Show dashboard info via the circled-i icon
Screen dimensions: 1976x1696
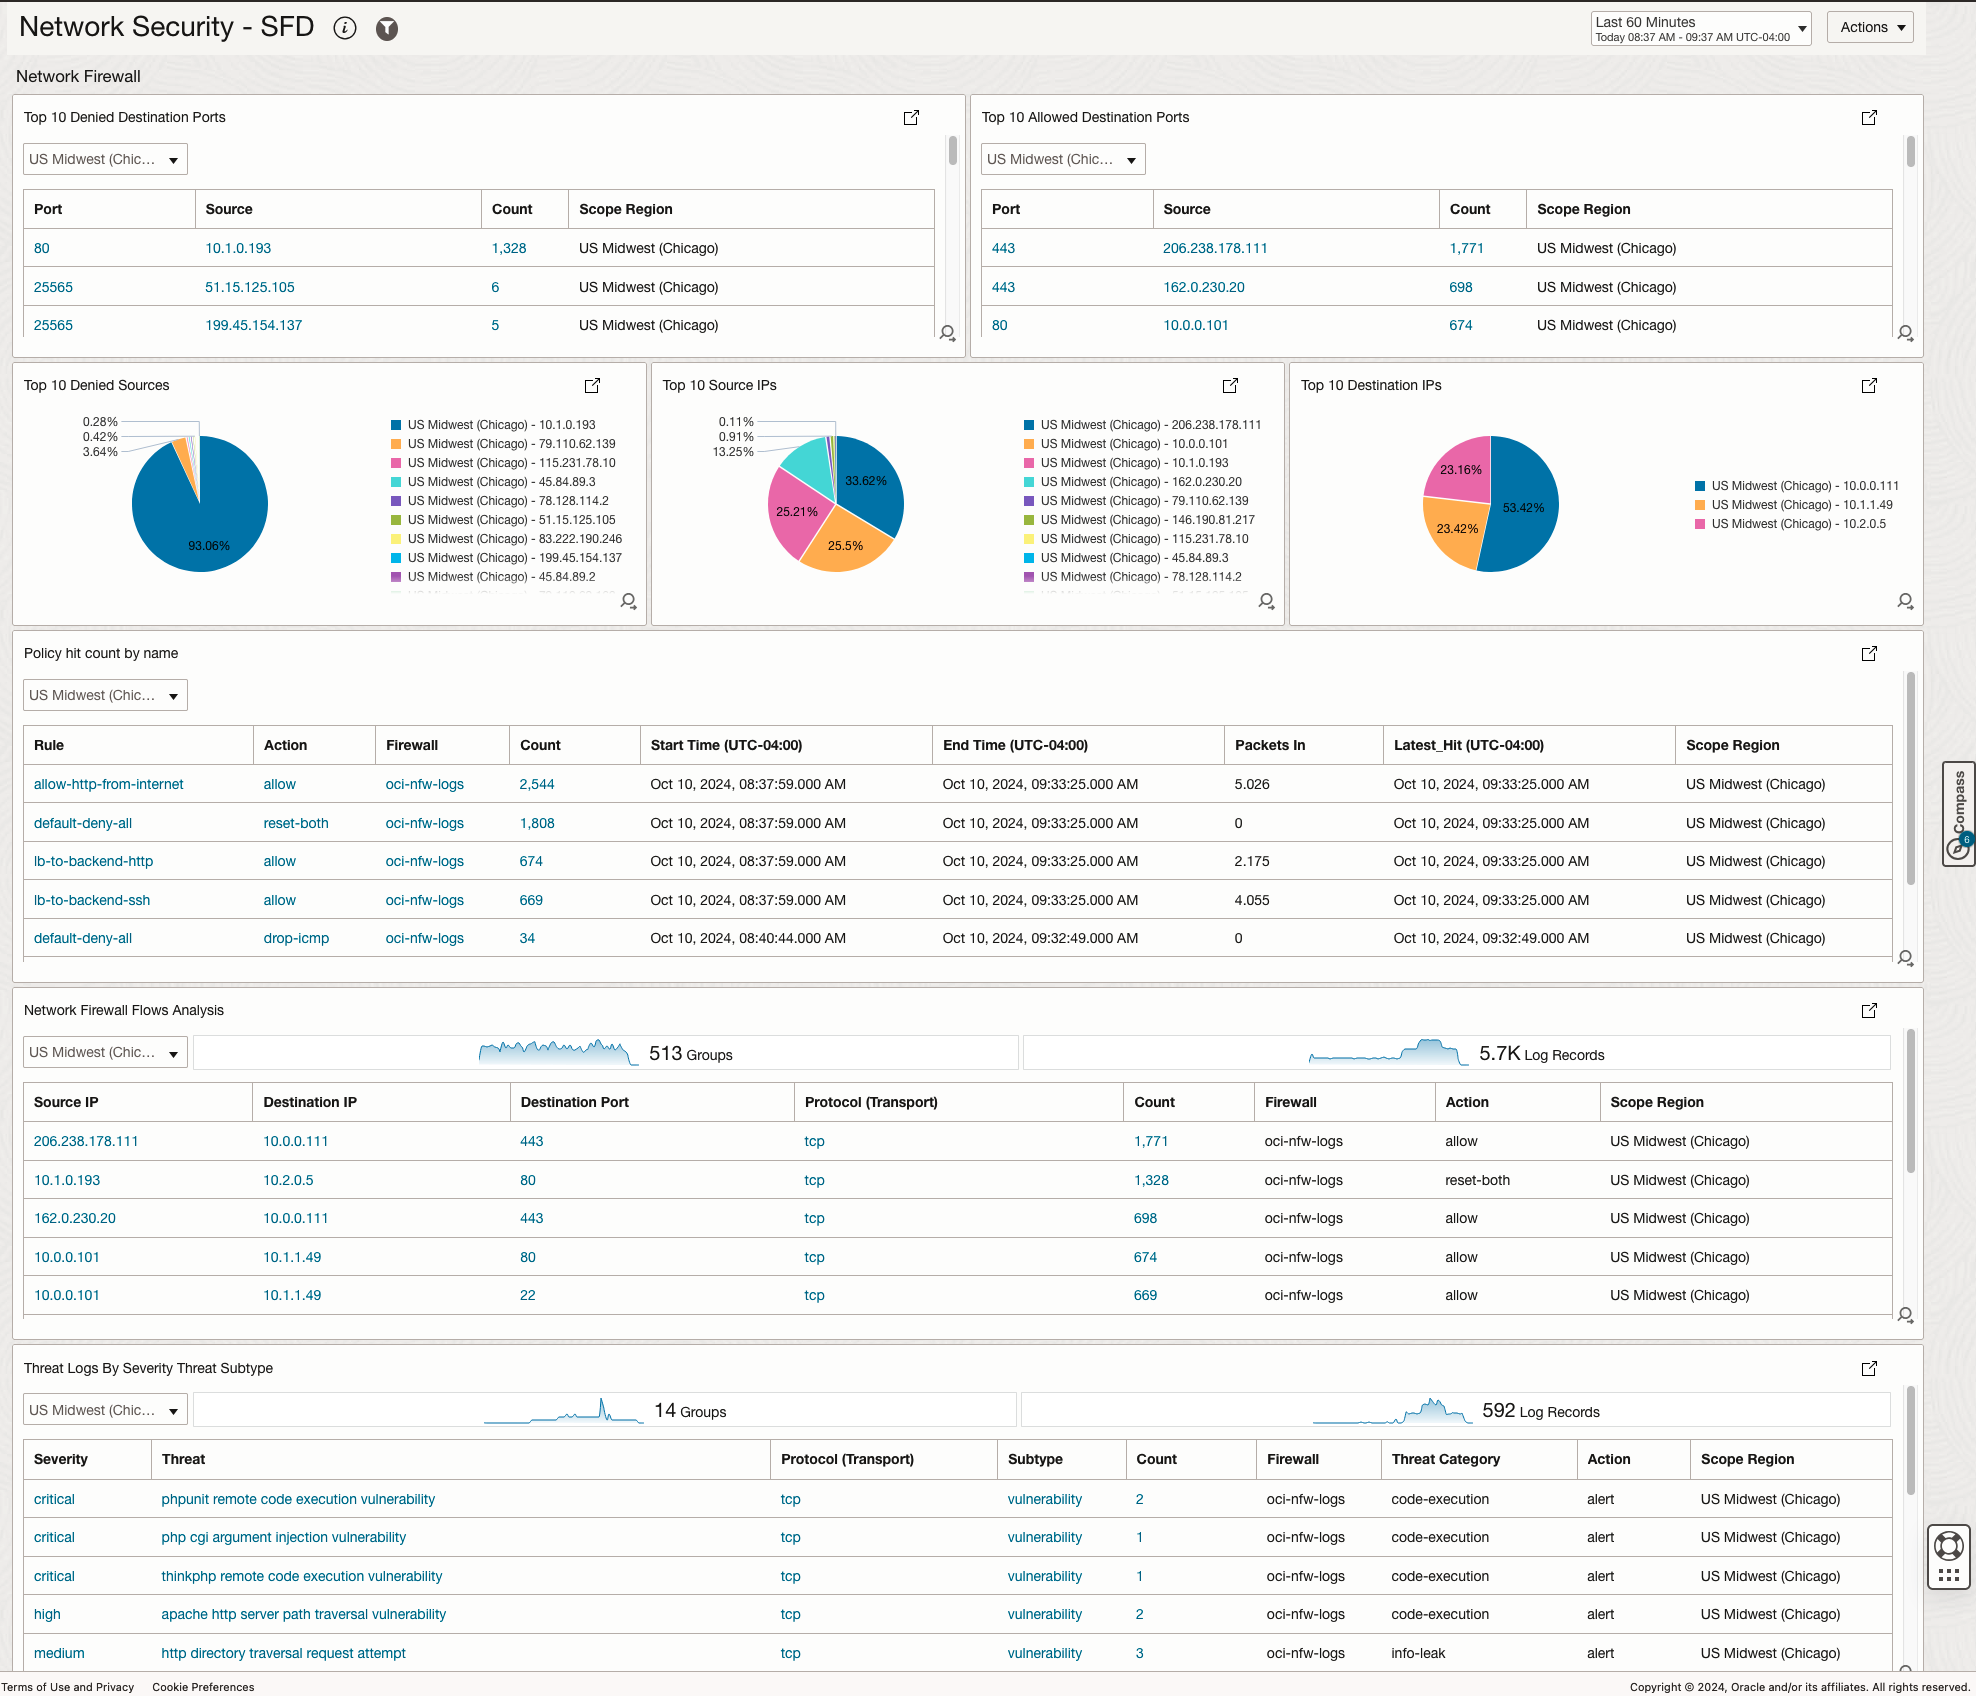click(x=344, y=28)
